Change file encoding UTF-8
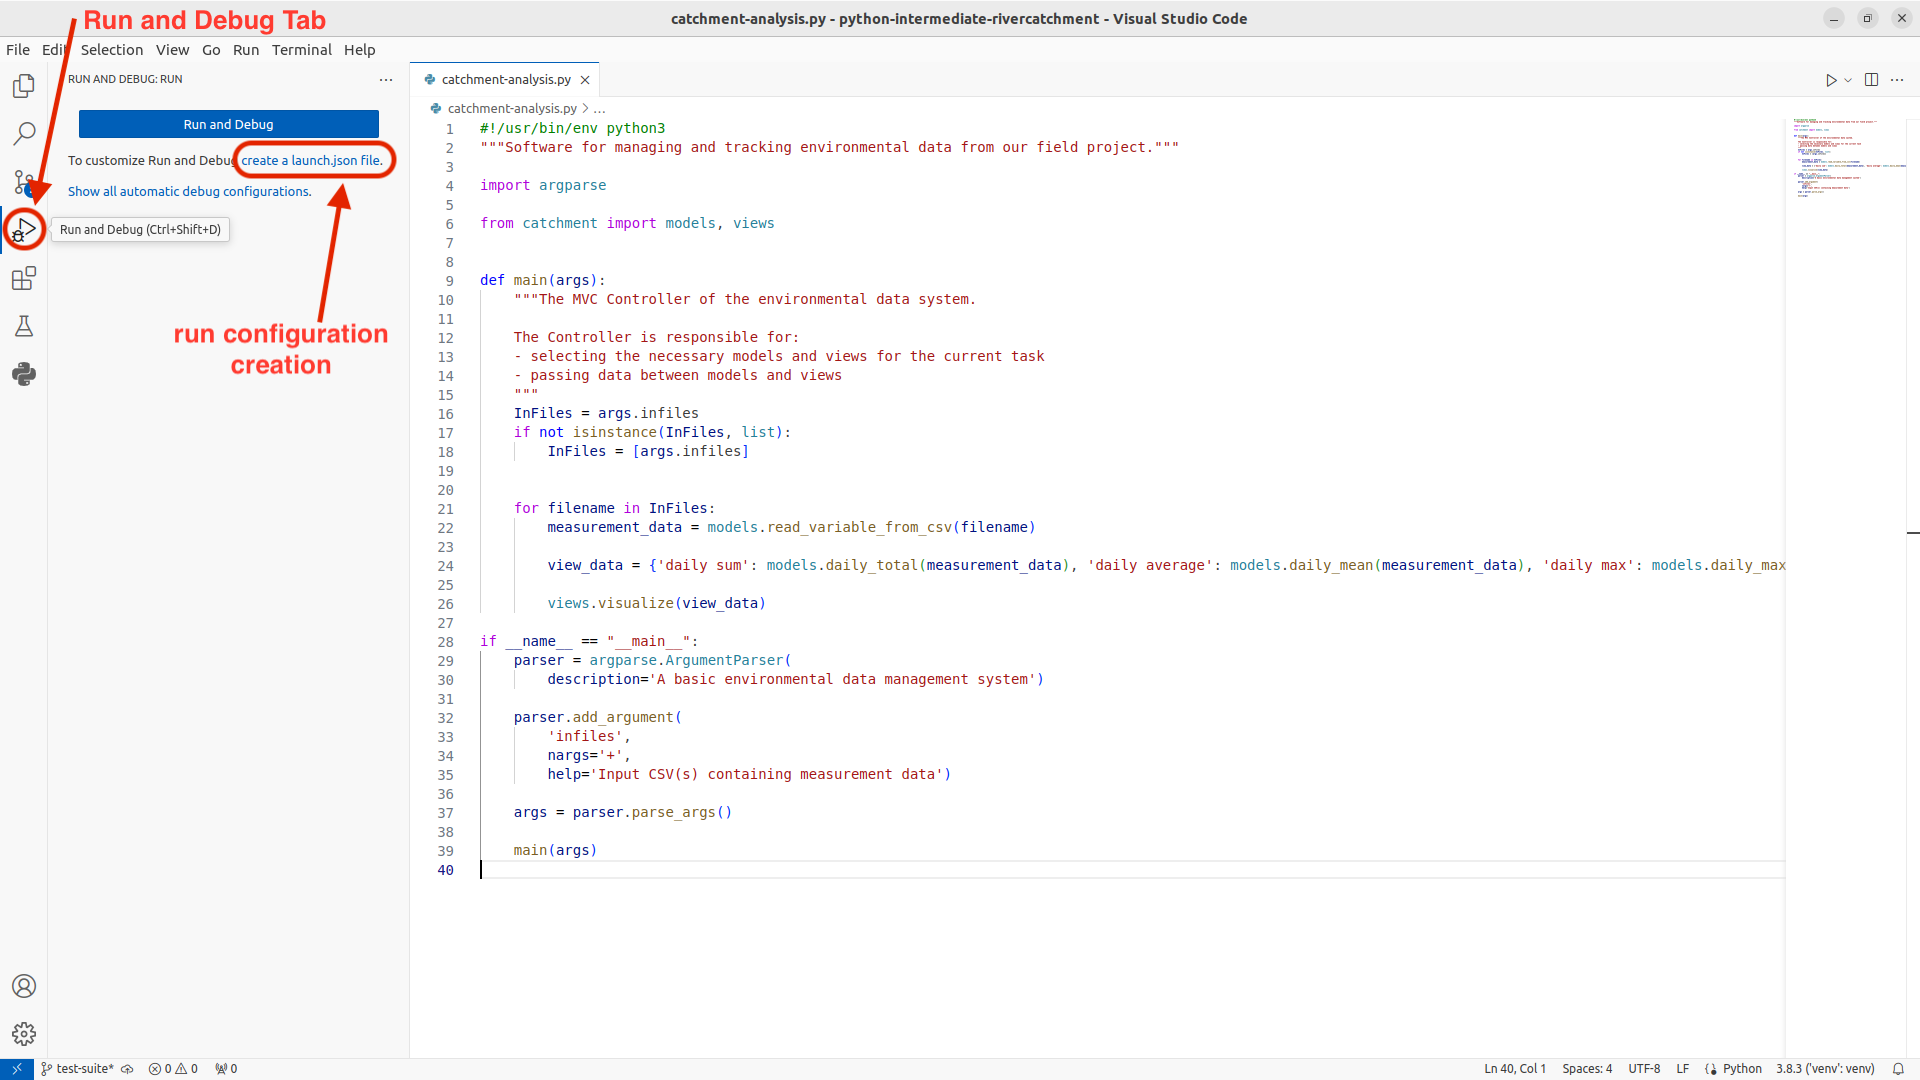 tap(1644, 1069)
